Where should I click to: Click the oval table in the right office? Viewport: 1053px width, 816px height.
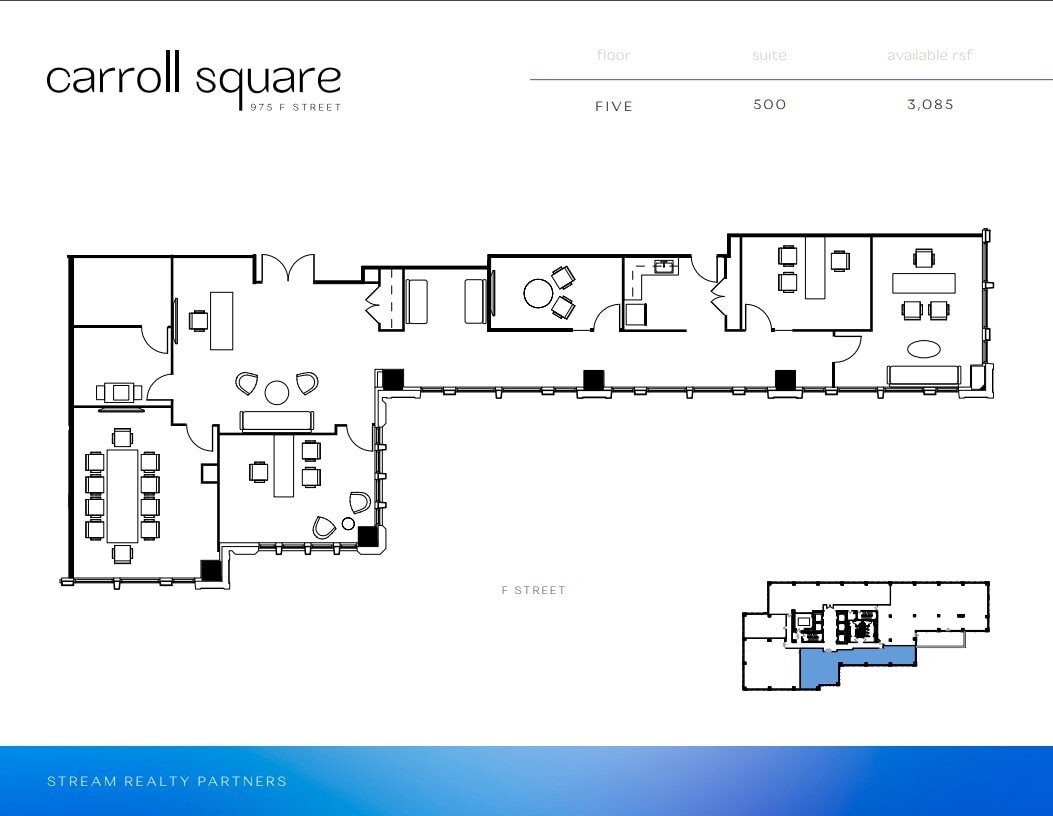(x=922, y=347)
